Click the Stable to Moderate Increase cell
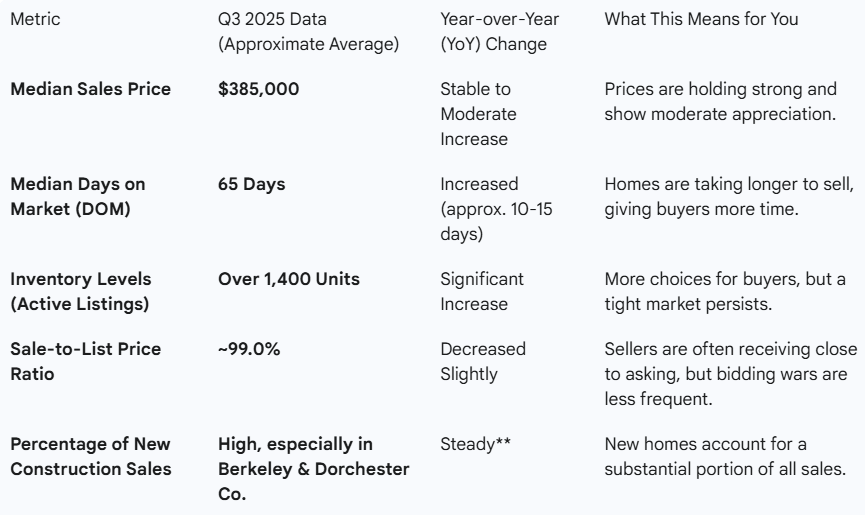The image size is (865, 515). tap(478, 114)
